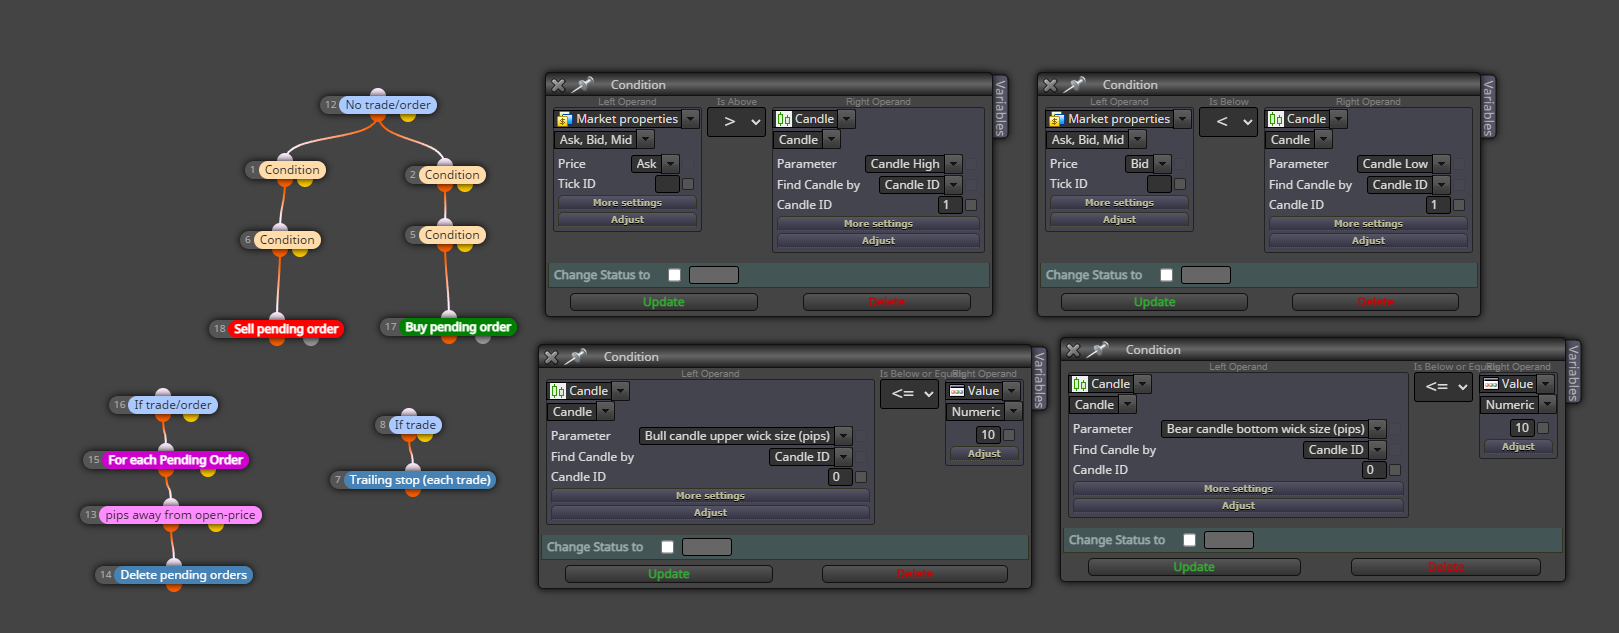This screenshot has width=1619, height=633.
Task: Pin the Is Above Condition panel
Action: [582, 85]
